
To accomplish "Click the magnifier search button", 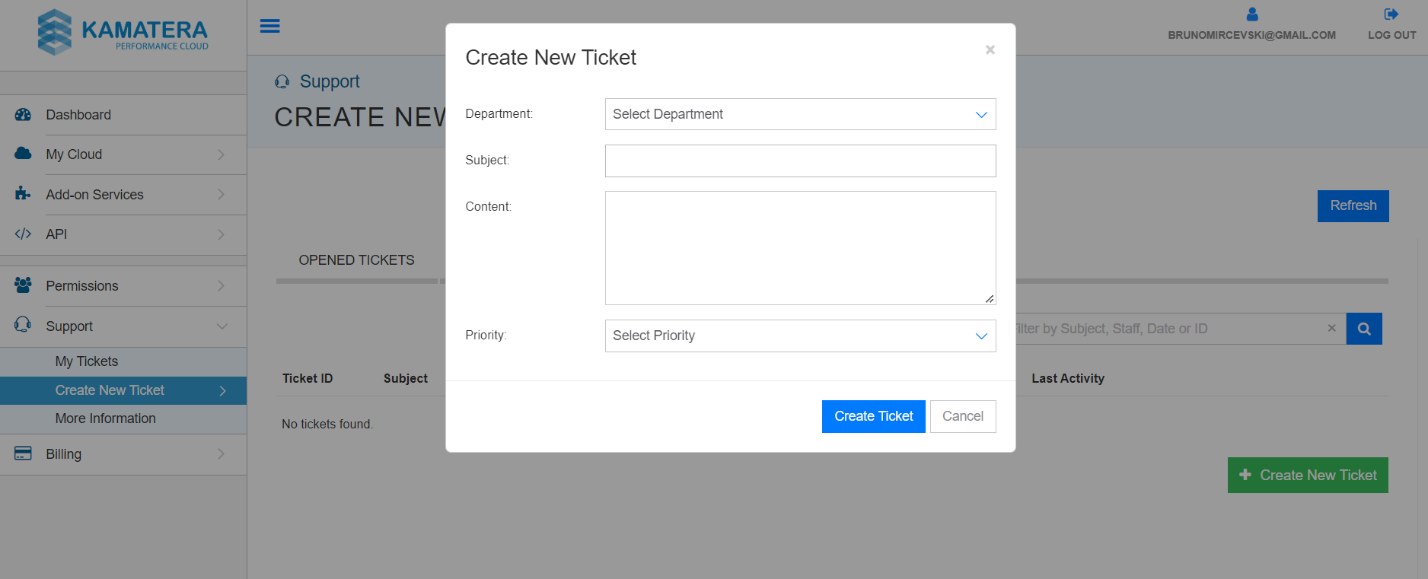I will (x=1364, y=328).
